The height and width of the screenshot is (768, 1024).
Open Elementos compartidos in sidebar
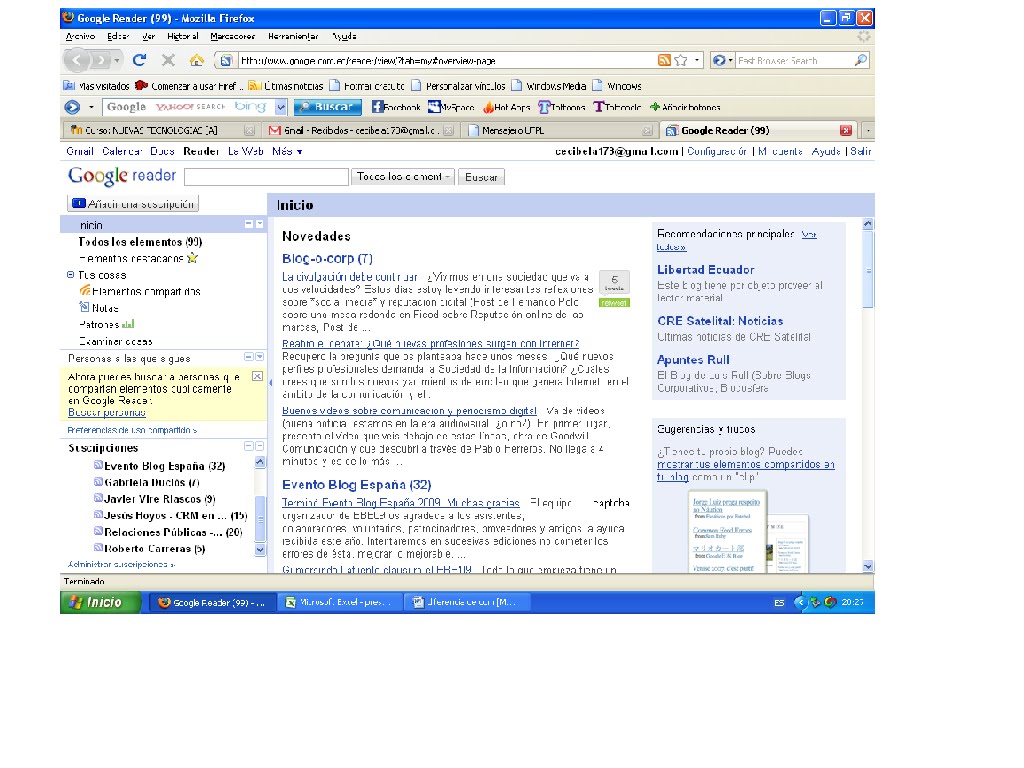click(146, 291)
